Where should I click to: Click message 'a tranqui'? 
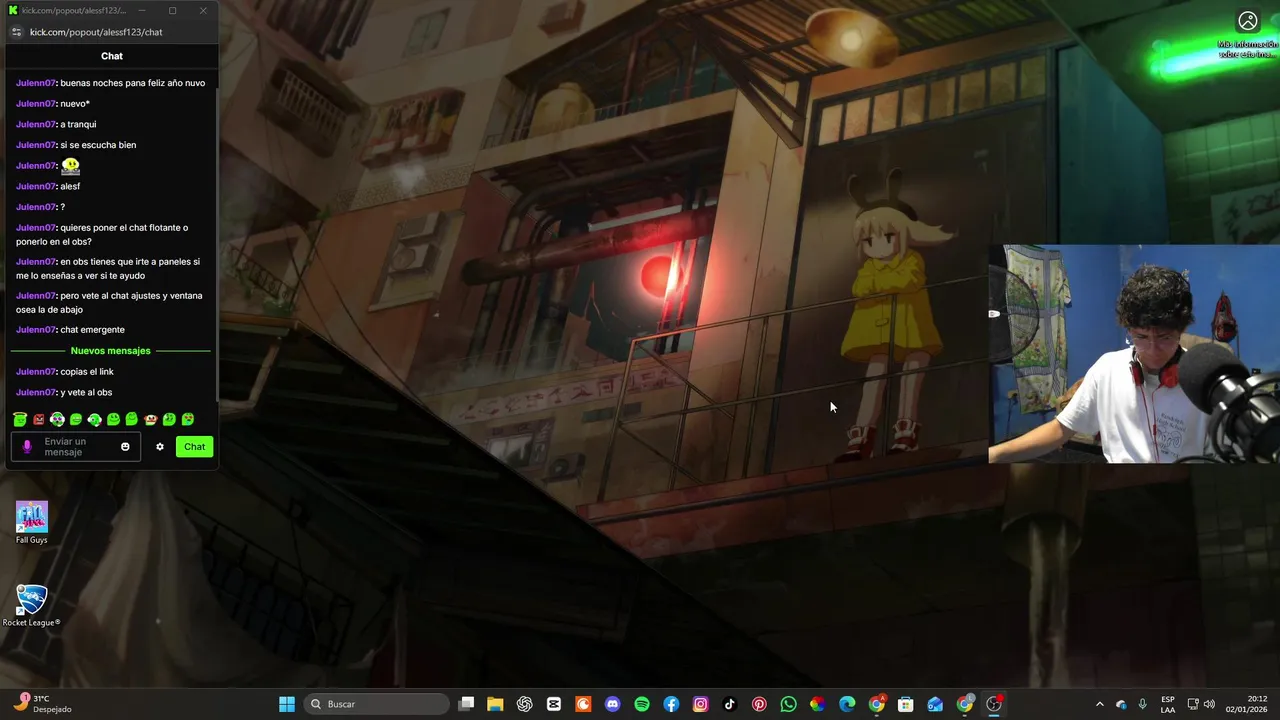pyautogui.click(x=78, y=124)
